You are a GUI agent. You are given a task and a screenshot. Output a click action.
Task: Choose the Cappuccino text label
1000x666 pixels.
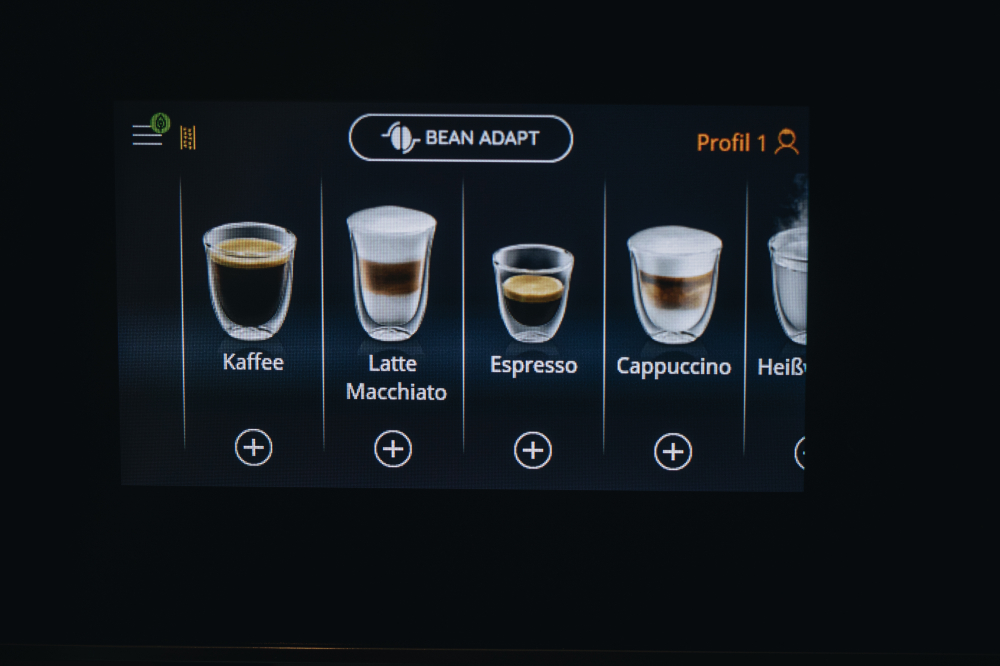tap(673, 367)
